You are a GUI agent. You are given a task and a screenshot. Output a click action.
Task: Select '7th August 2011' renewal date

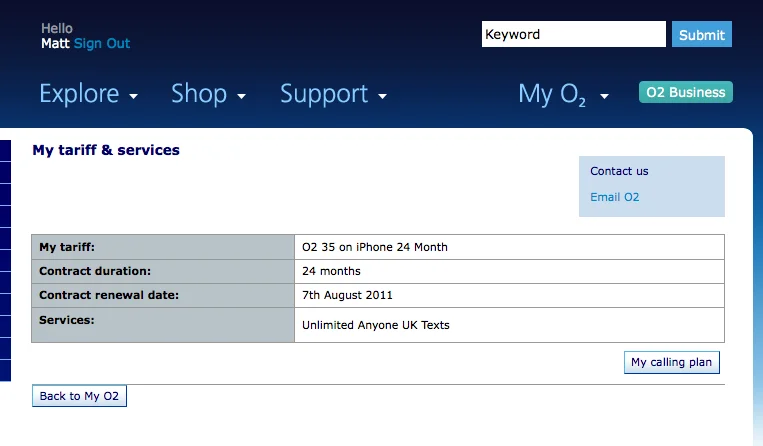[347, 295]
